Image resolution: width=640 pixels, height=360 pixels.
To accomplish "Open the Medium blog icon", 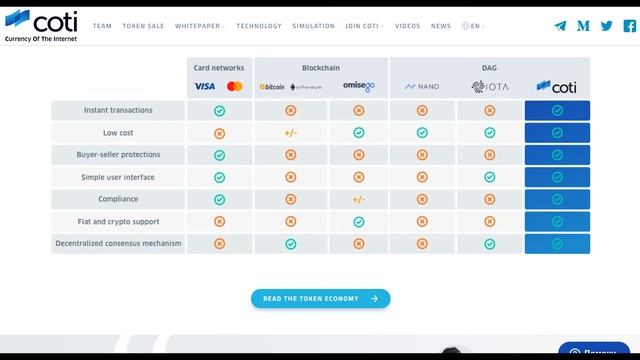I will (x=583, y=26).
